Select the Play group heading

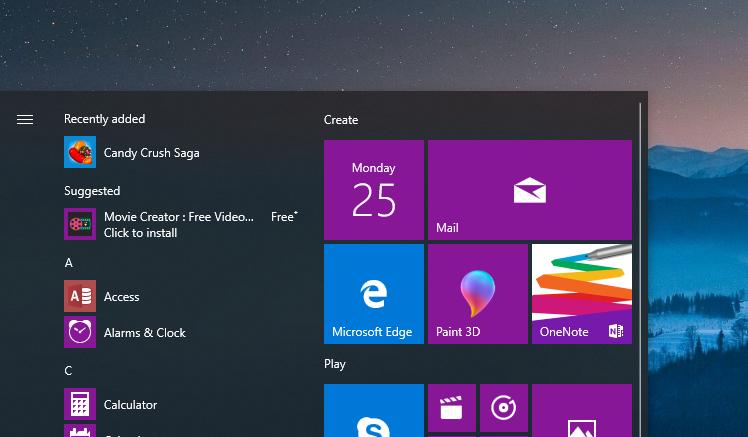[x=334, y=364]
